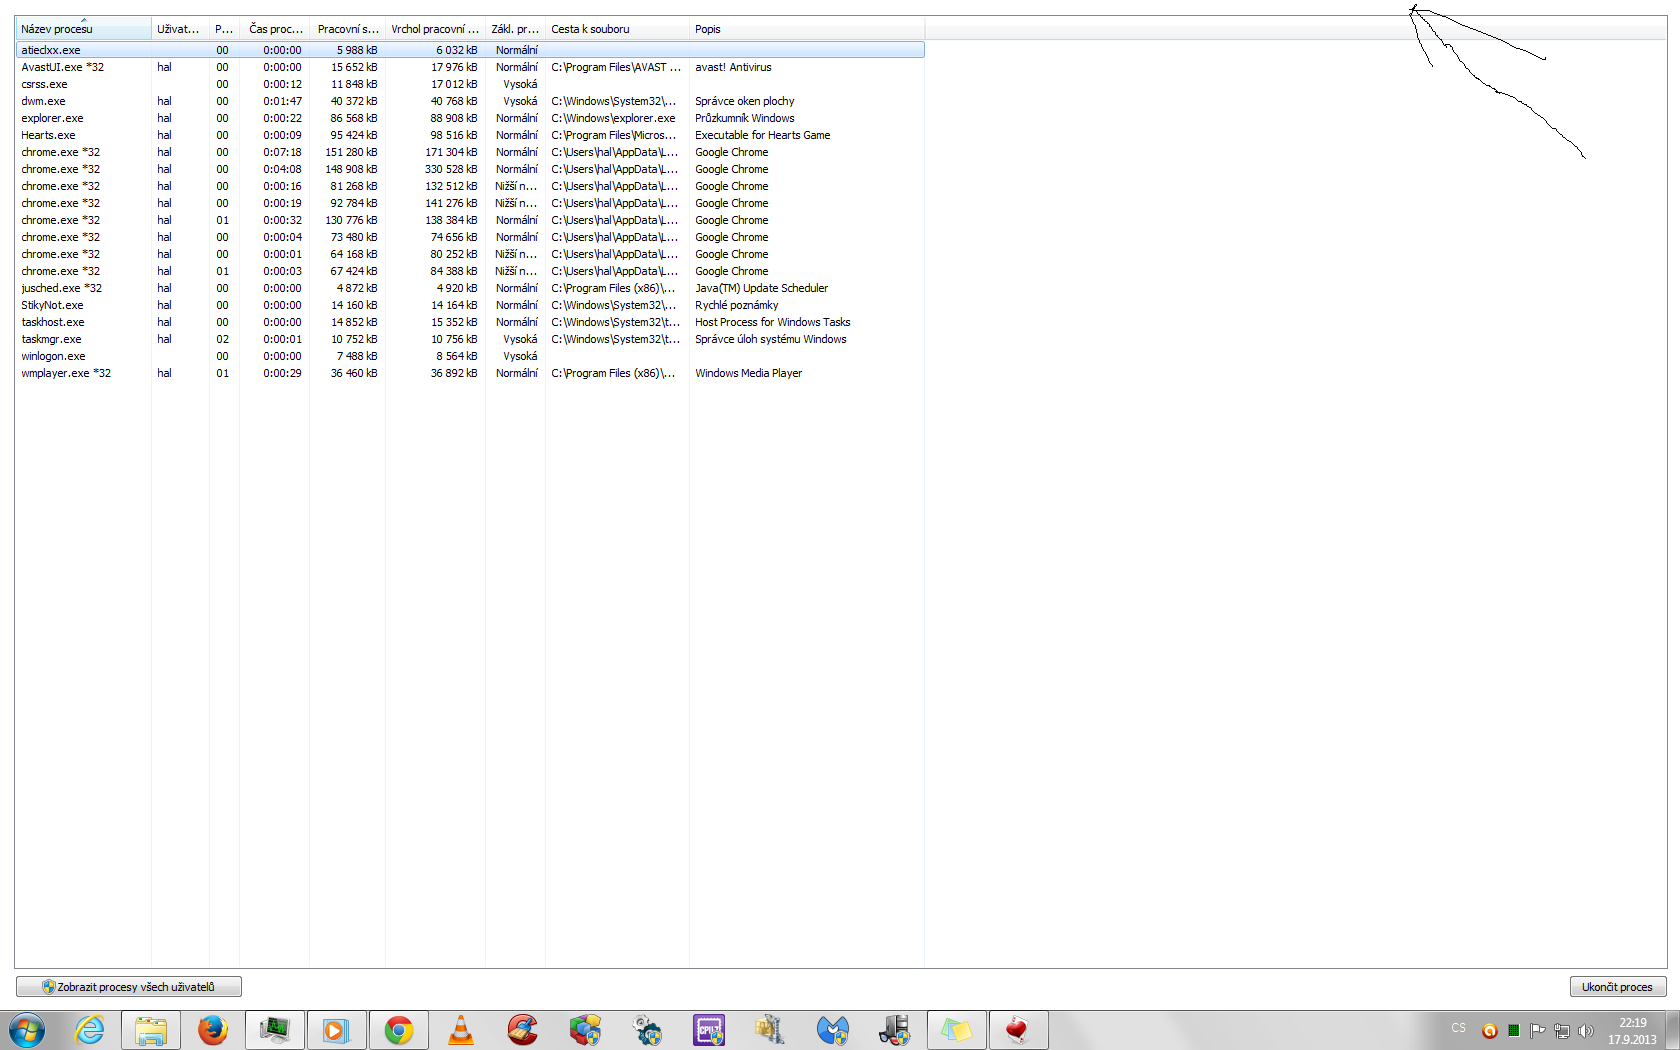Screen dimensions: 1680x1050
Task: Launch Firefox from the taskbar
Action: [213, 1030]
